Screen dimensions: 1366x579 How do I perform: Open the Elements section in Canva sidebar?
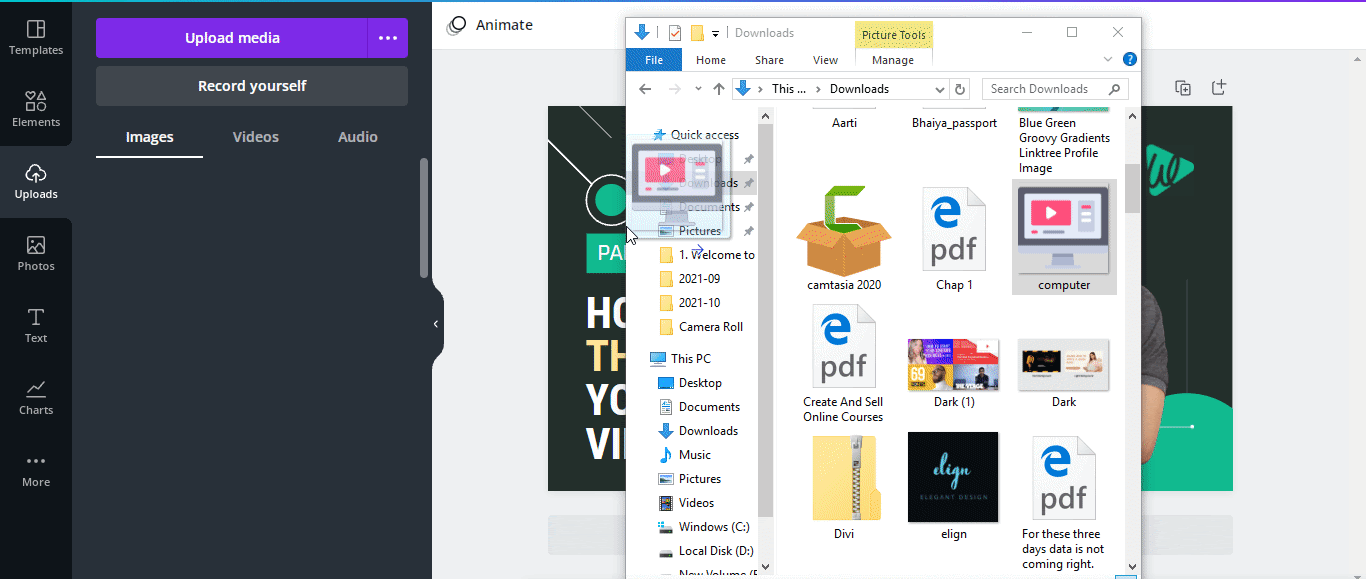(x=36, y=110)
